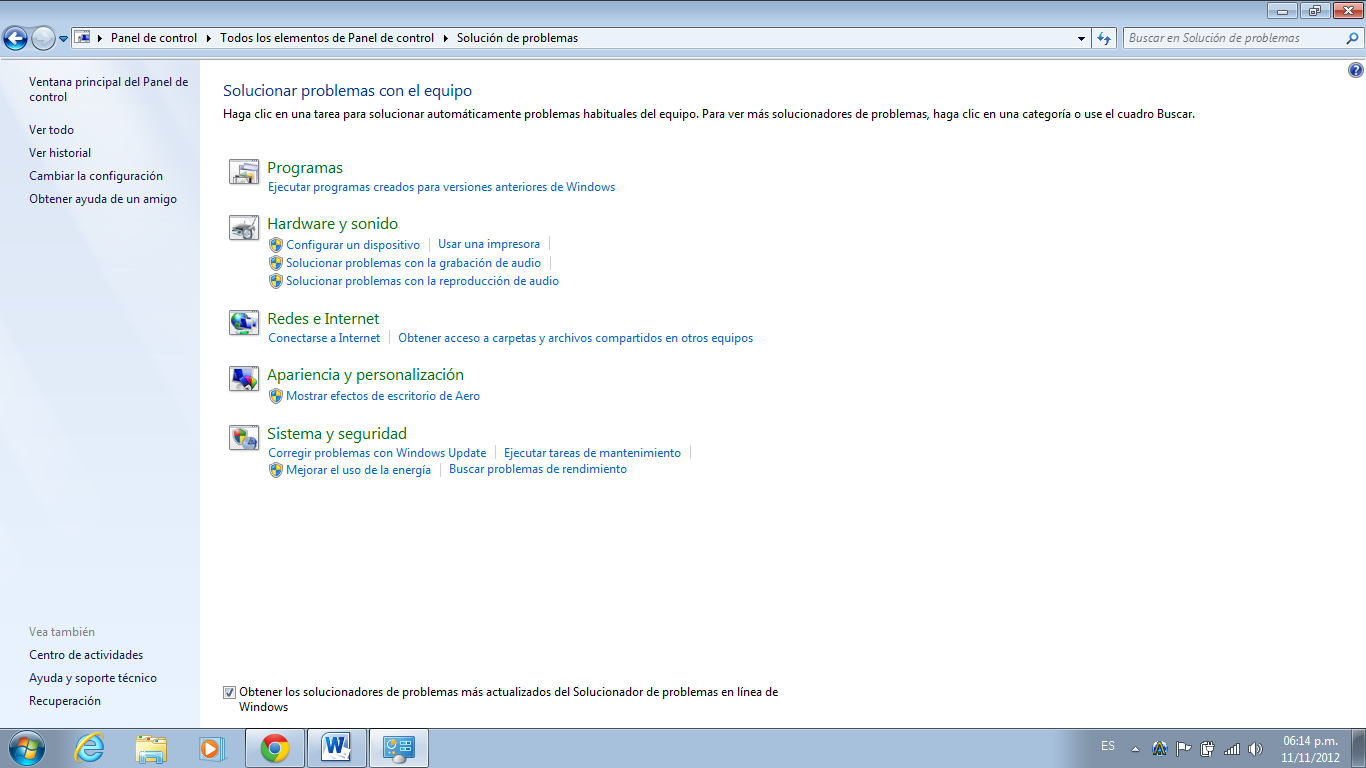The width and height of the screenshot is (1366, 768).
Task: Click the Hardware y sonido printer icon
Action: [243, 228]
